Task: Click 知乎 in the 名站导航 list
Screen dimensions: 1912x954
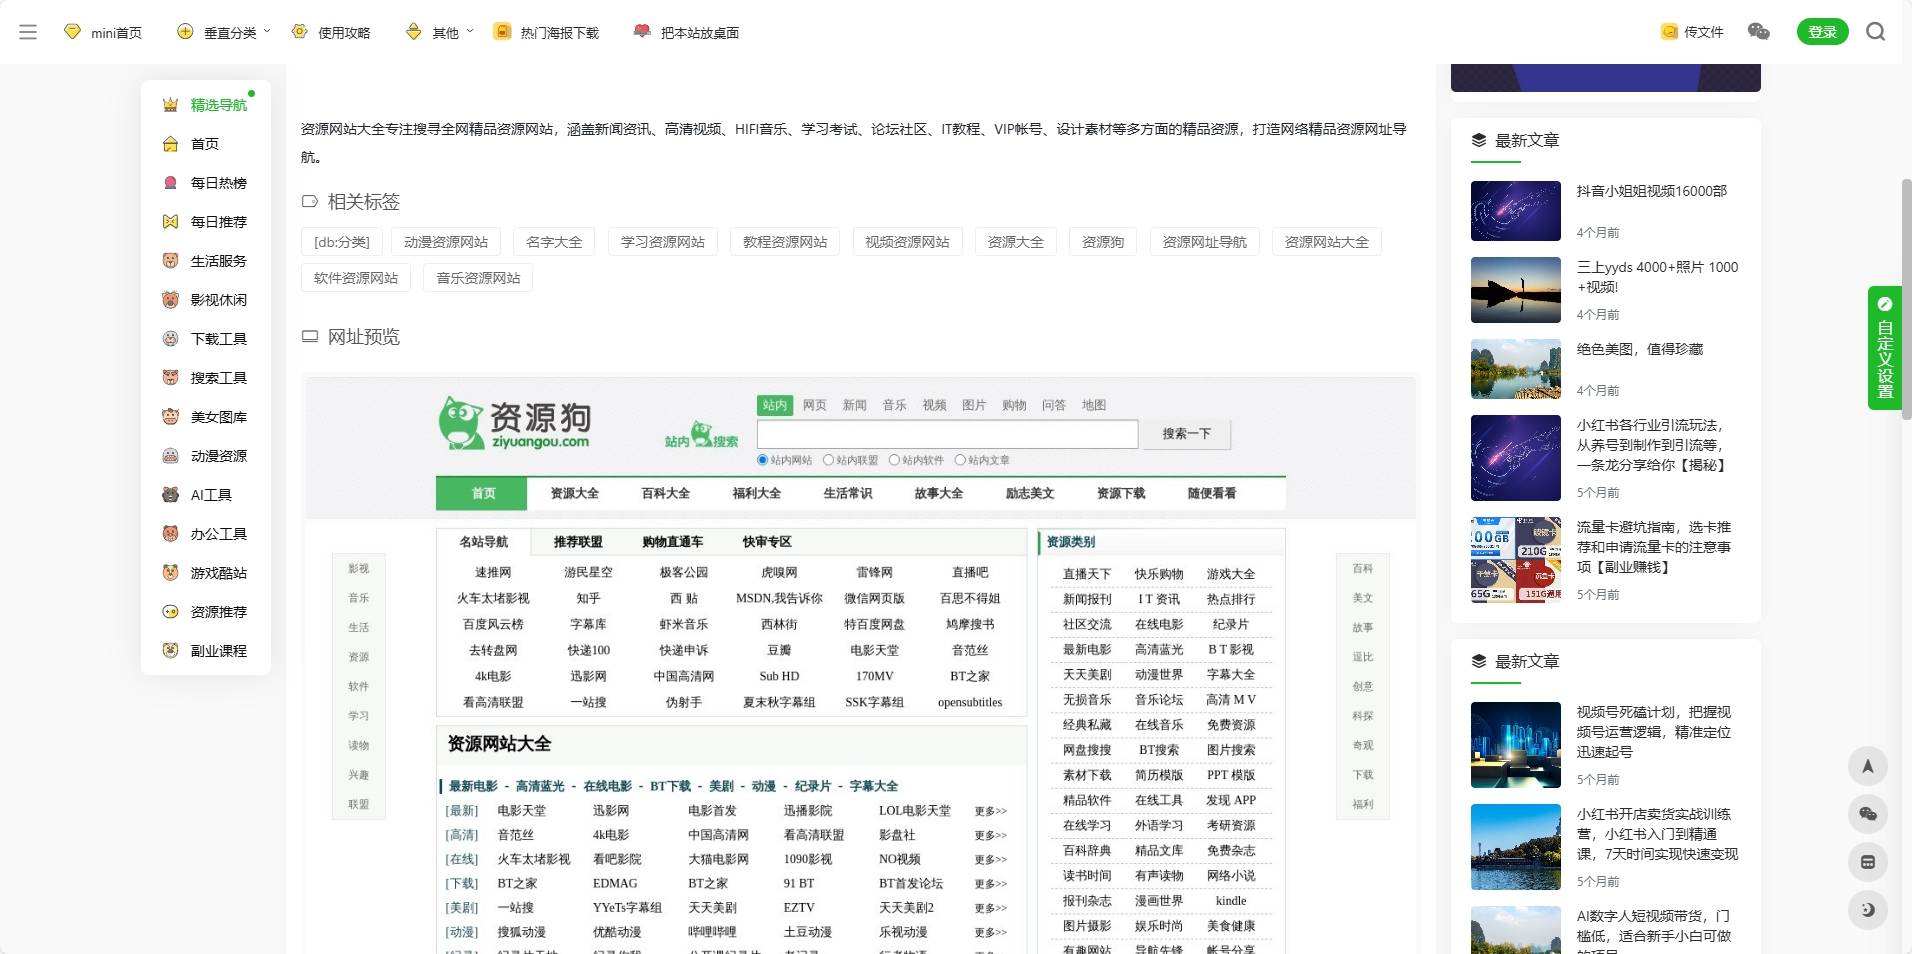Action: 588,598
